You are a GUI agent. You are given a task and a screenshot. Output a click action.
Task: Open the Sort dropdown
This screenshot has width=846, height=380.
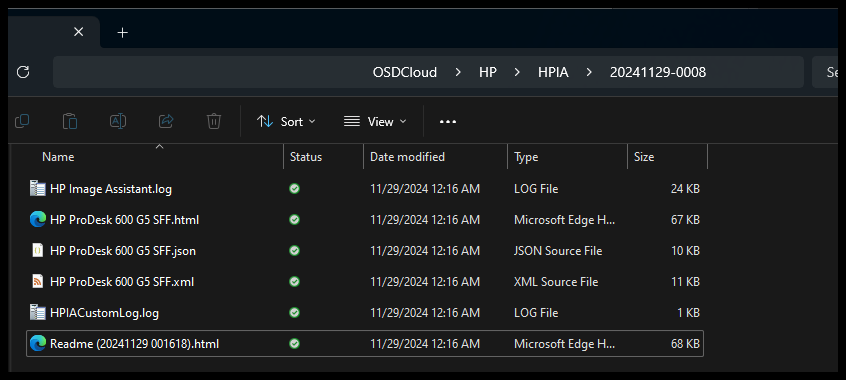pos(286,122)
